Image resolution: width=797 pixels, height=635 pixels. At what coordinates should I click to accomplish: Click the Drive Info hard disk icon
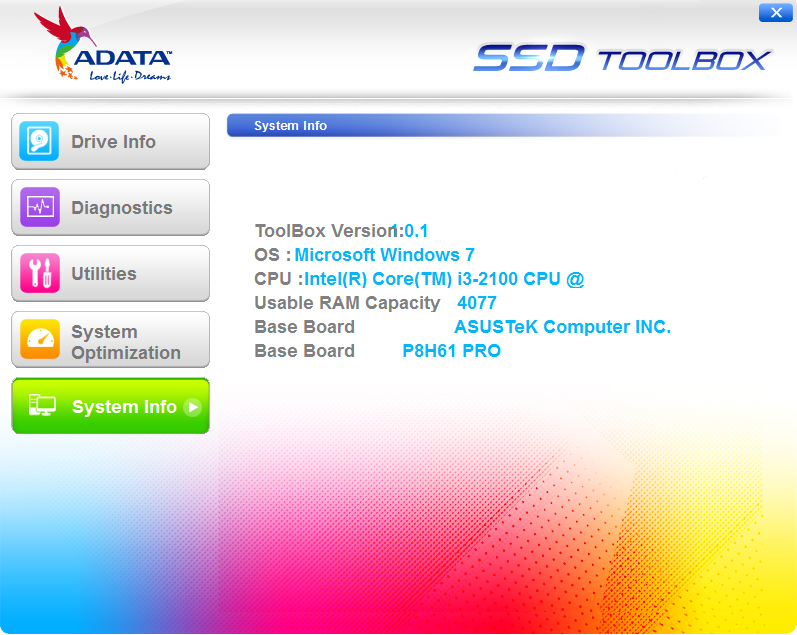pyautogui.click(x=39, y=141)
